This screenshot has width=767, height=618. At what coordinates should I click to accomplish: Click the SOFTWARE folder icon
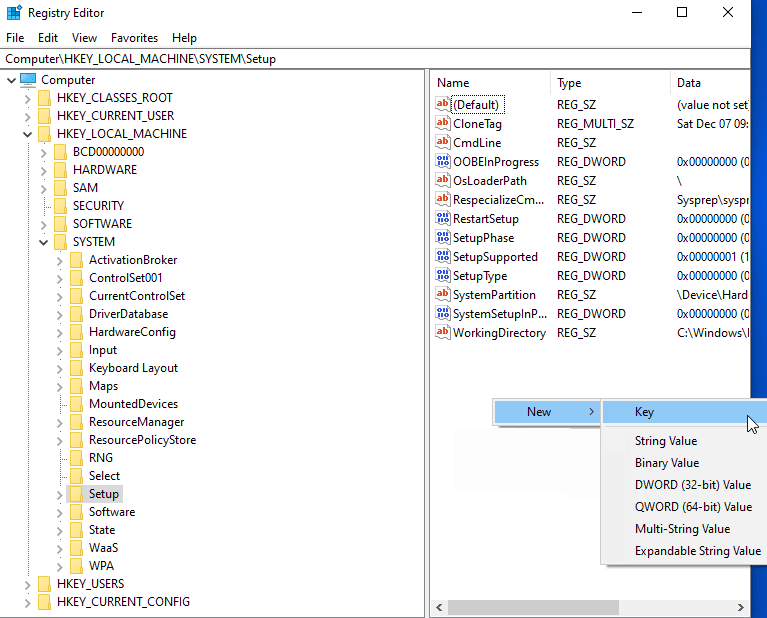(61, 224)
